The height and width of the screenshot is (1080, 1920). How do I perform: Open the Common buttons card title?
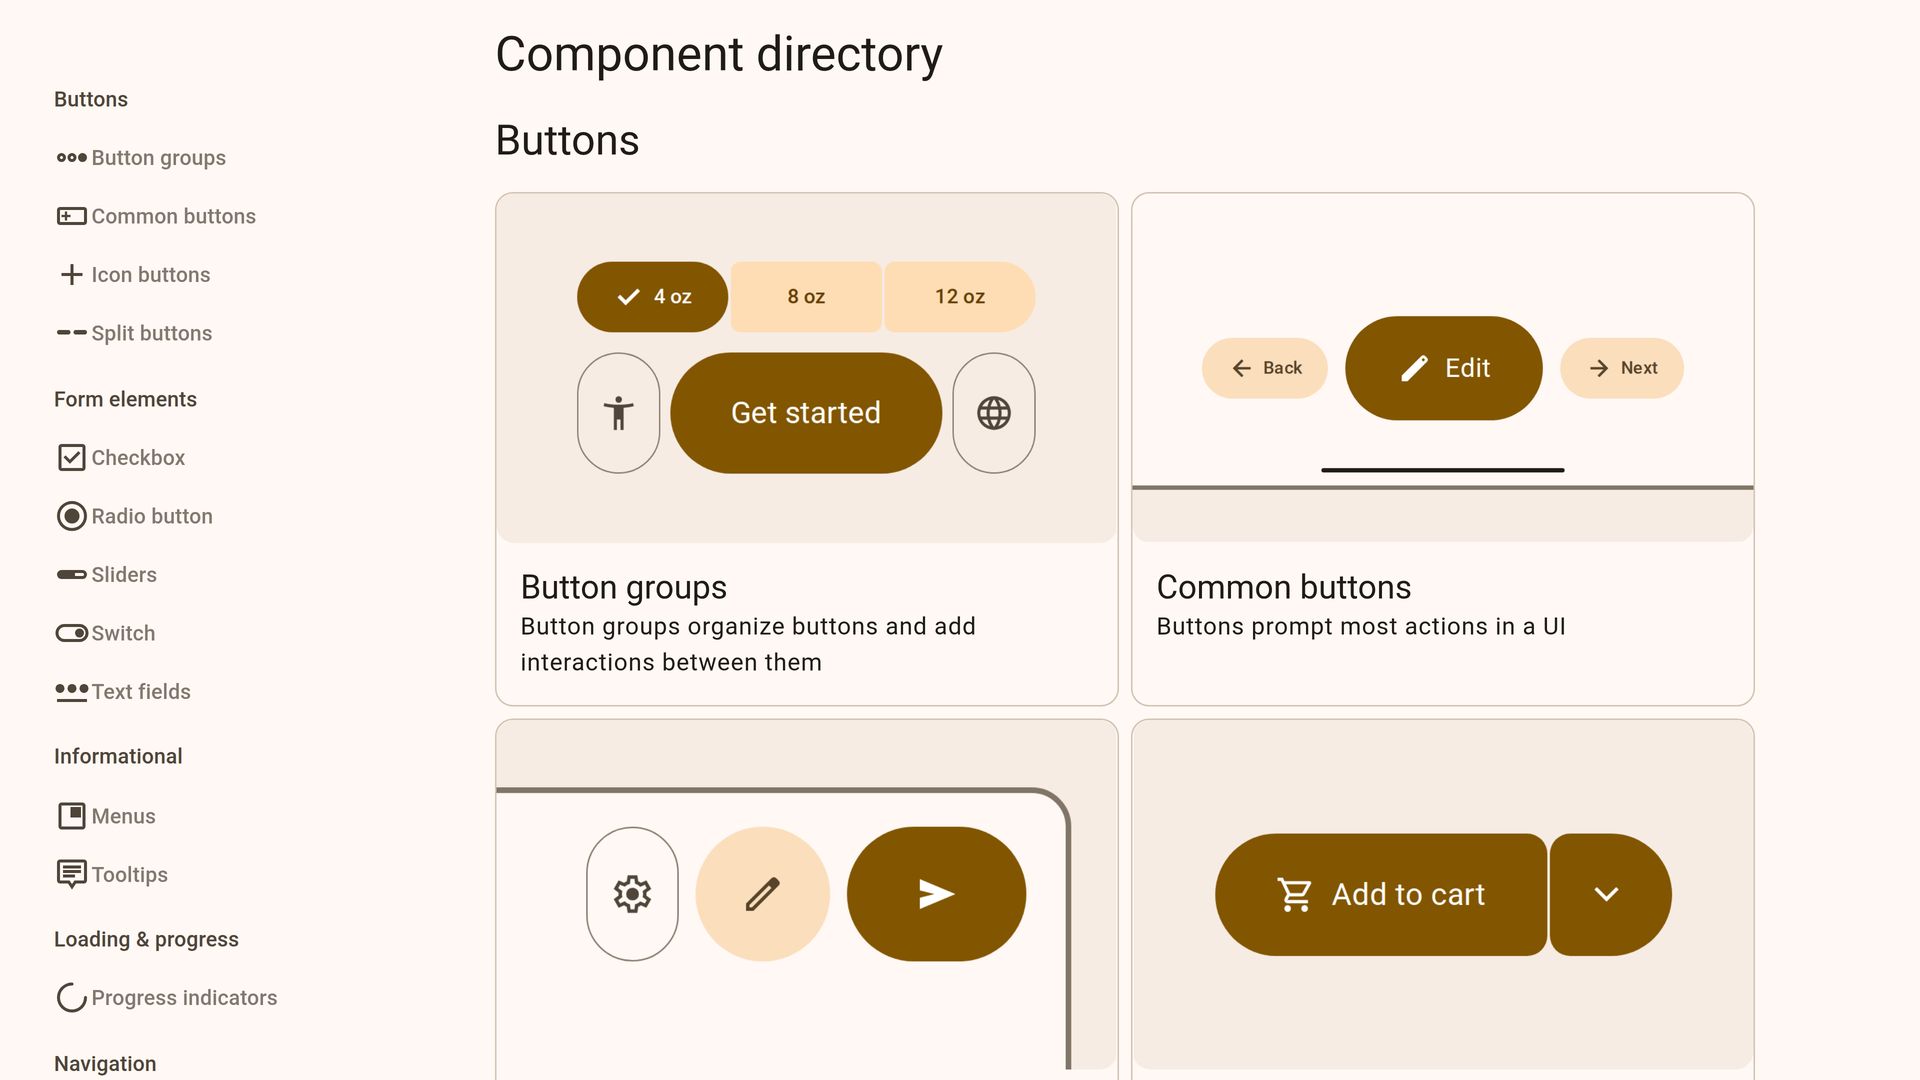click(1283, 587)
